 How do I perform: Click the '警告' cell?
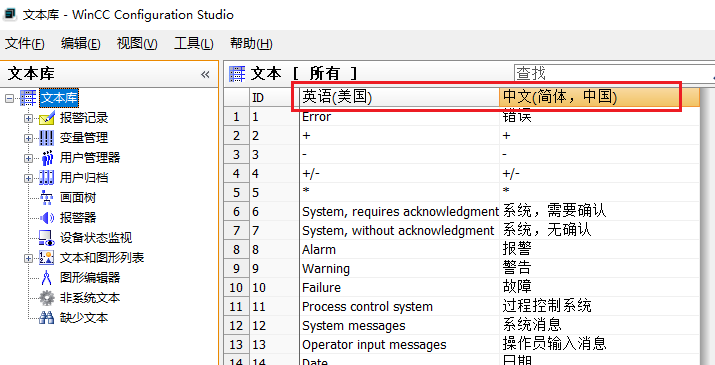click(600, 269)
